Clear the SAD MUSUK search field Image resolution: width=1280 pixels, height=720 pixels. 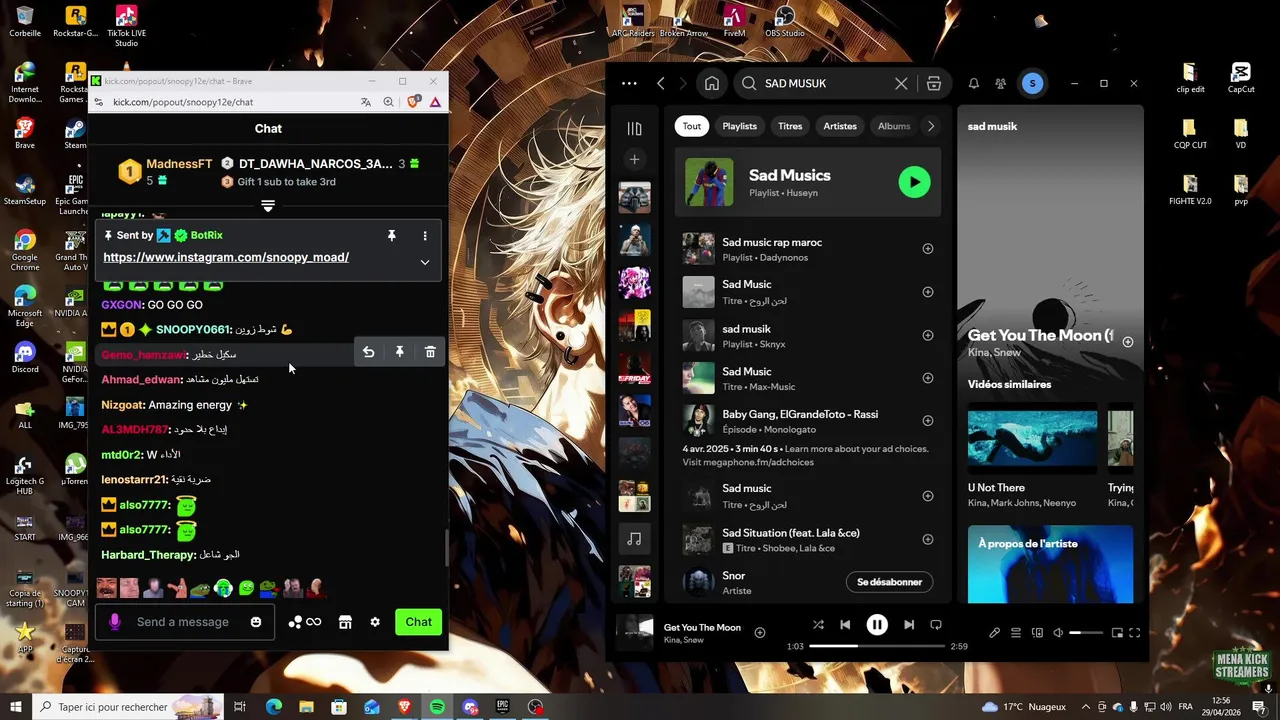[x=901, y=84]
